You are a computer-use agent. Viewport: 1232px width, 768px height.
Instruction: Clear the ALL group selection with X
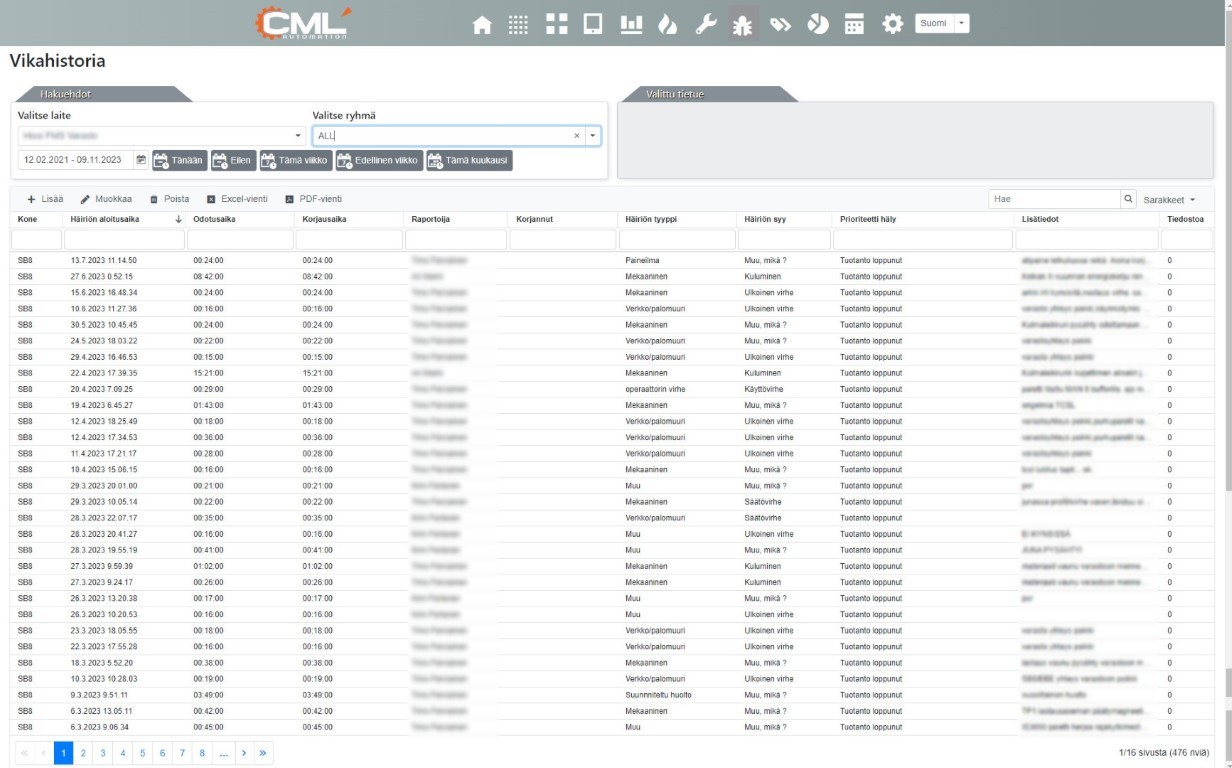point(576,136)
